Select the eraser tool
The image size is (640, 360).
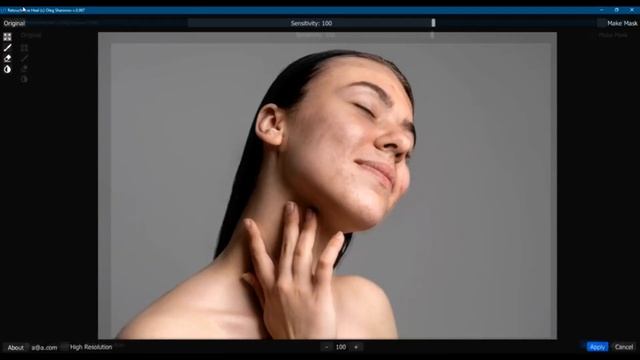click(7, 58)
